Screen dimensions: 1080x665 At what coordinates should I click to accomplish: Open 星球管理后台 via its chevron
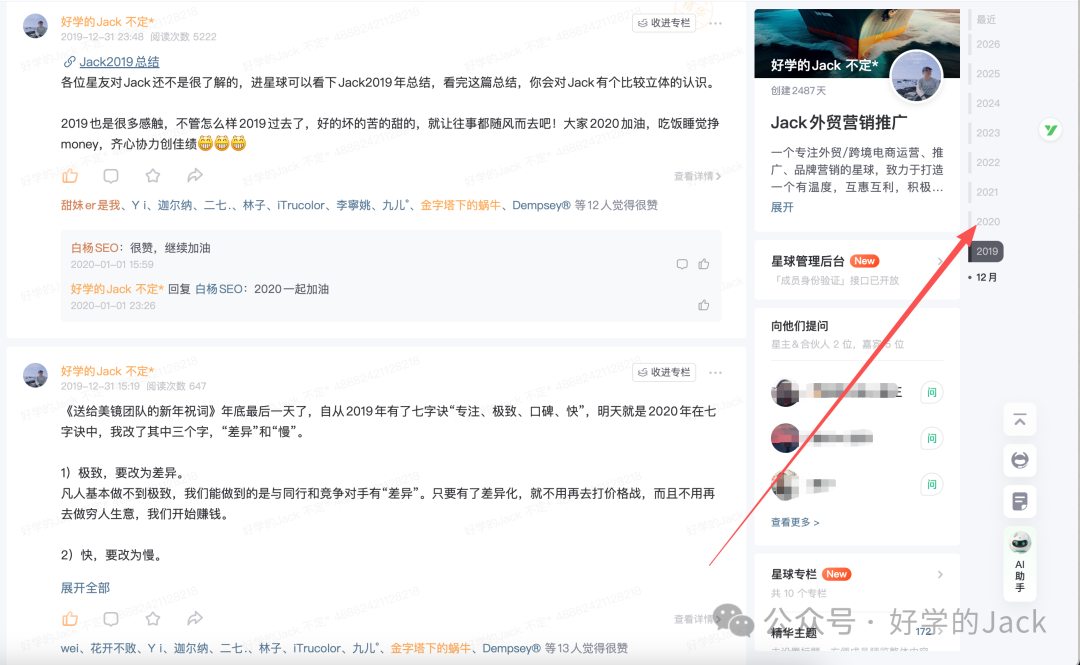(940, 261)
